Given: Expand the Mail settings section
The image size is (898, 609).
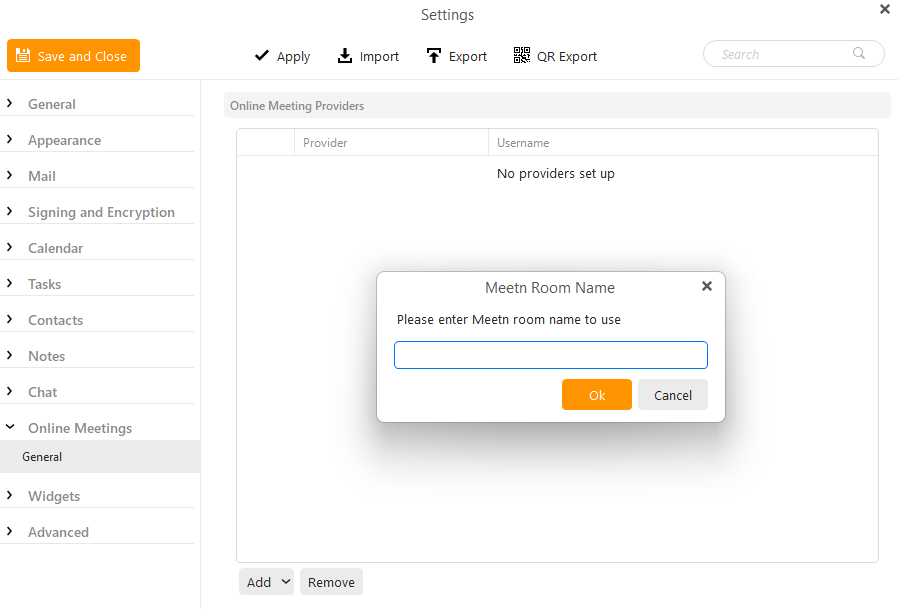Looking at the screenshot, I should point(9,175).
